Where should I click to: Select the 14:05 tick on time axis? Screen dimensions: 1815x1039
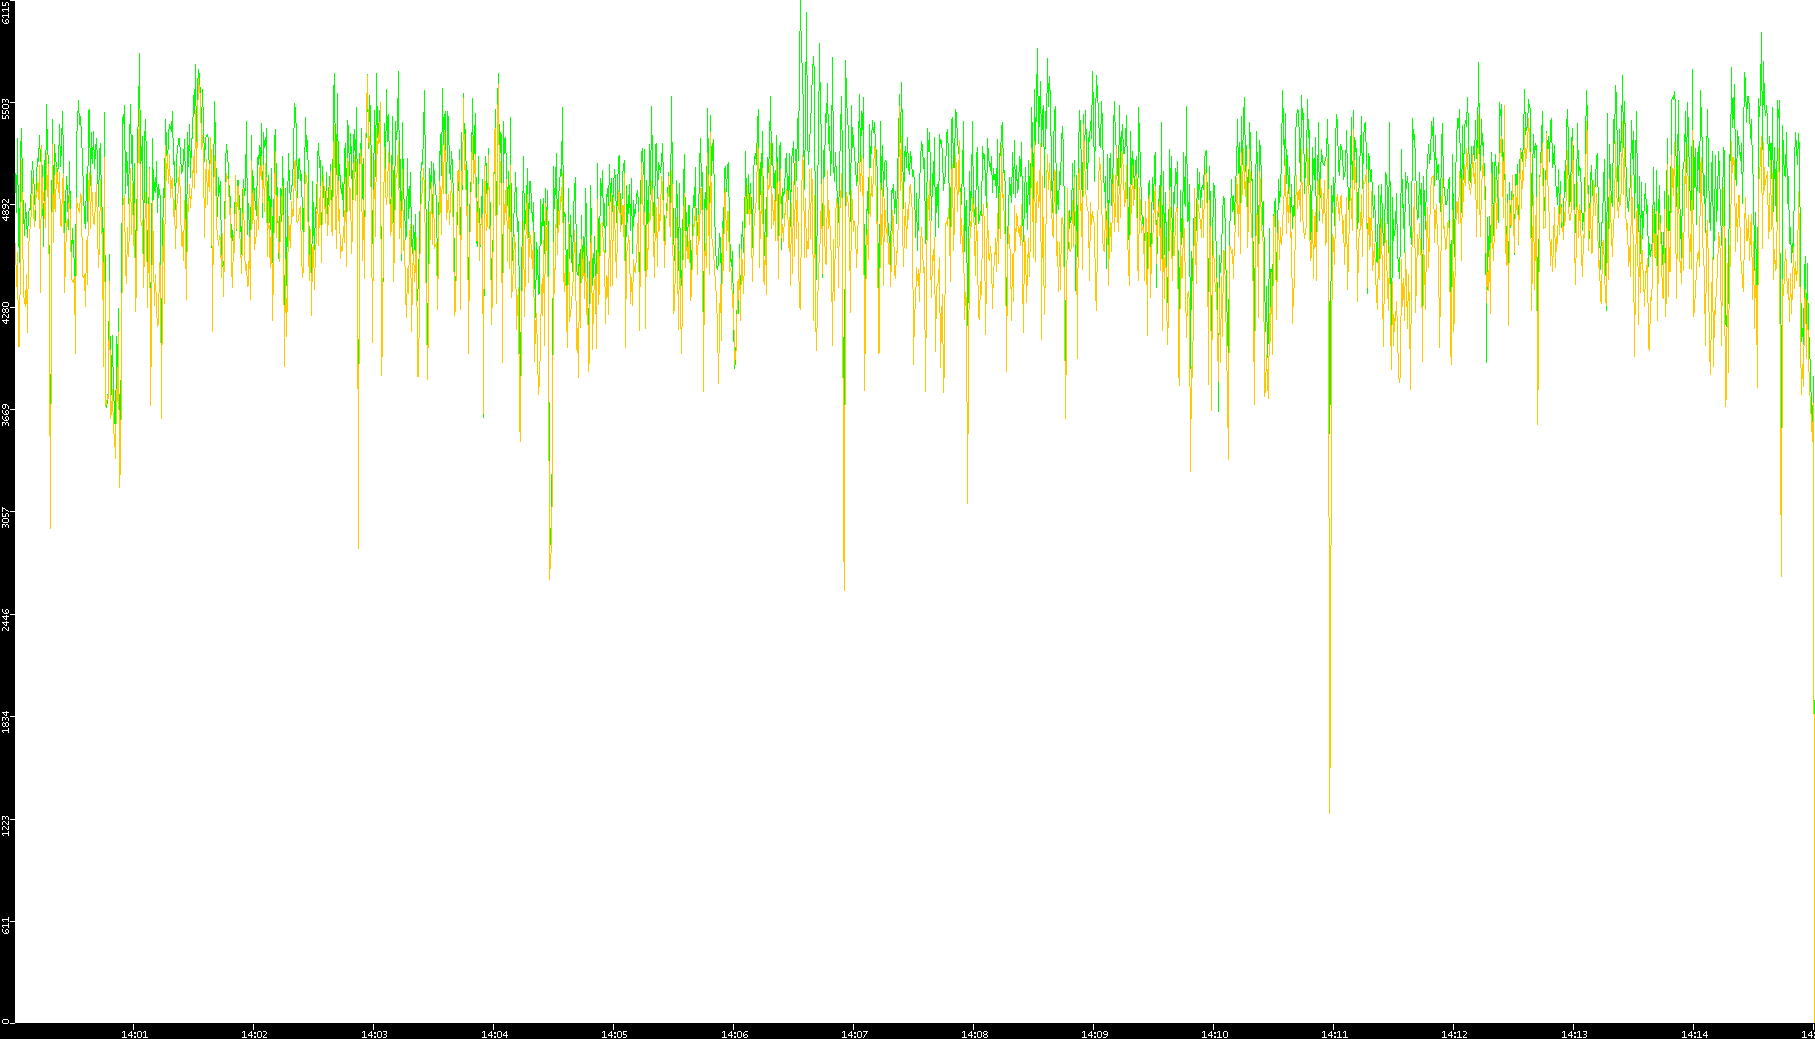(614, 1034)
